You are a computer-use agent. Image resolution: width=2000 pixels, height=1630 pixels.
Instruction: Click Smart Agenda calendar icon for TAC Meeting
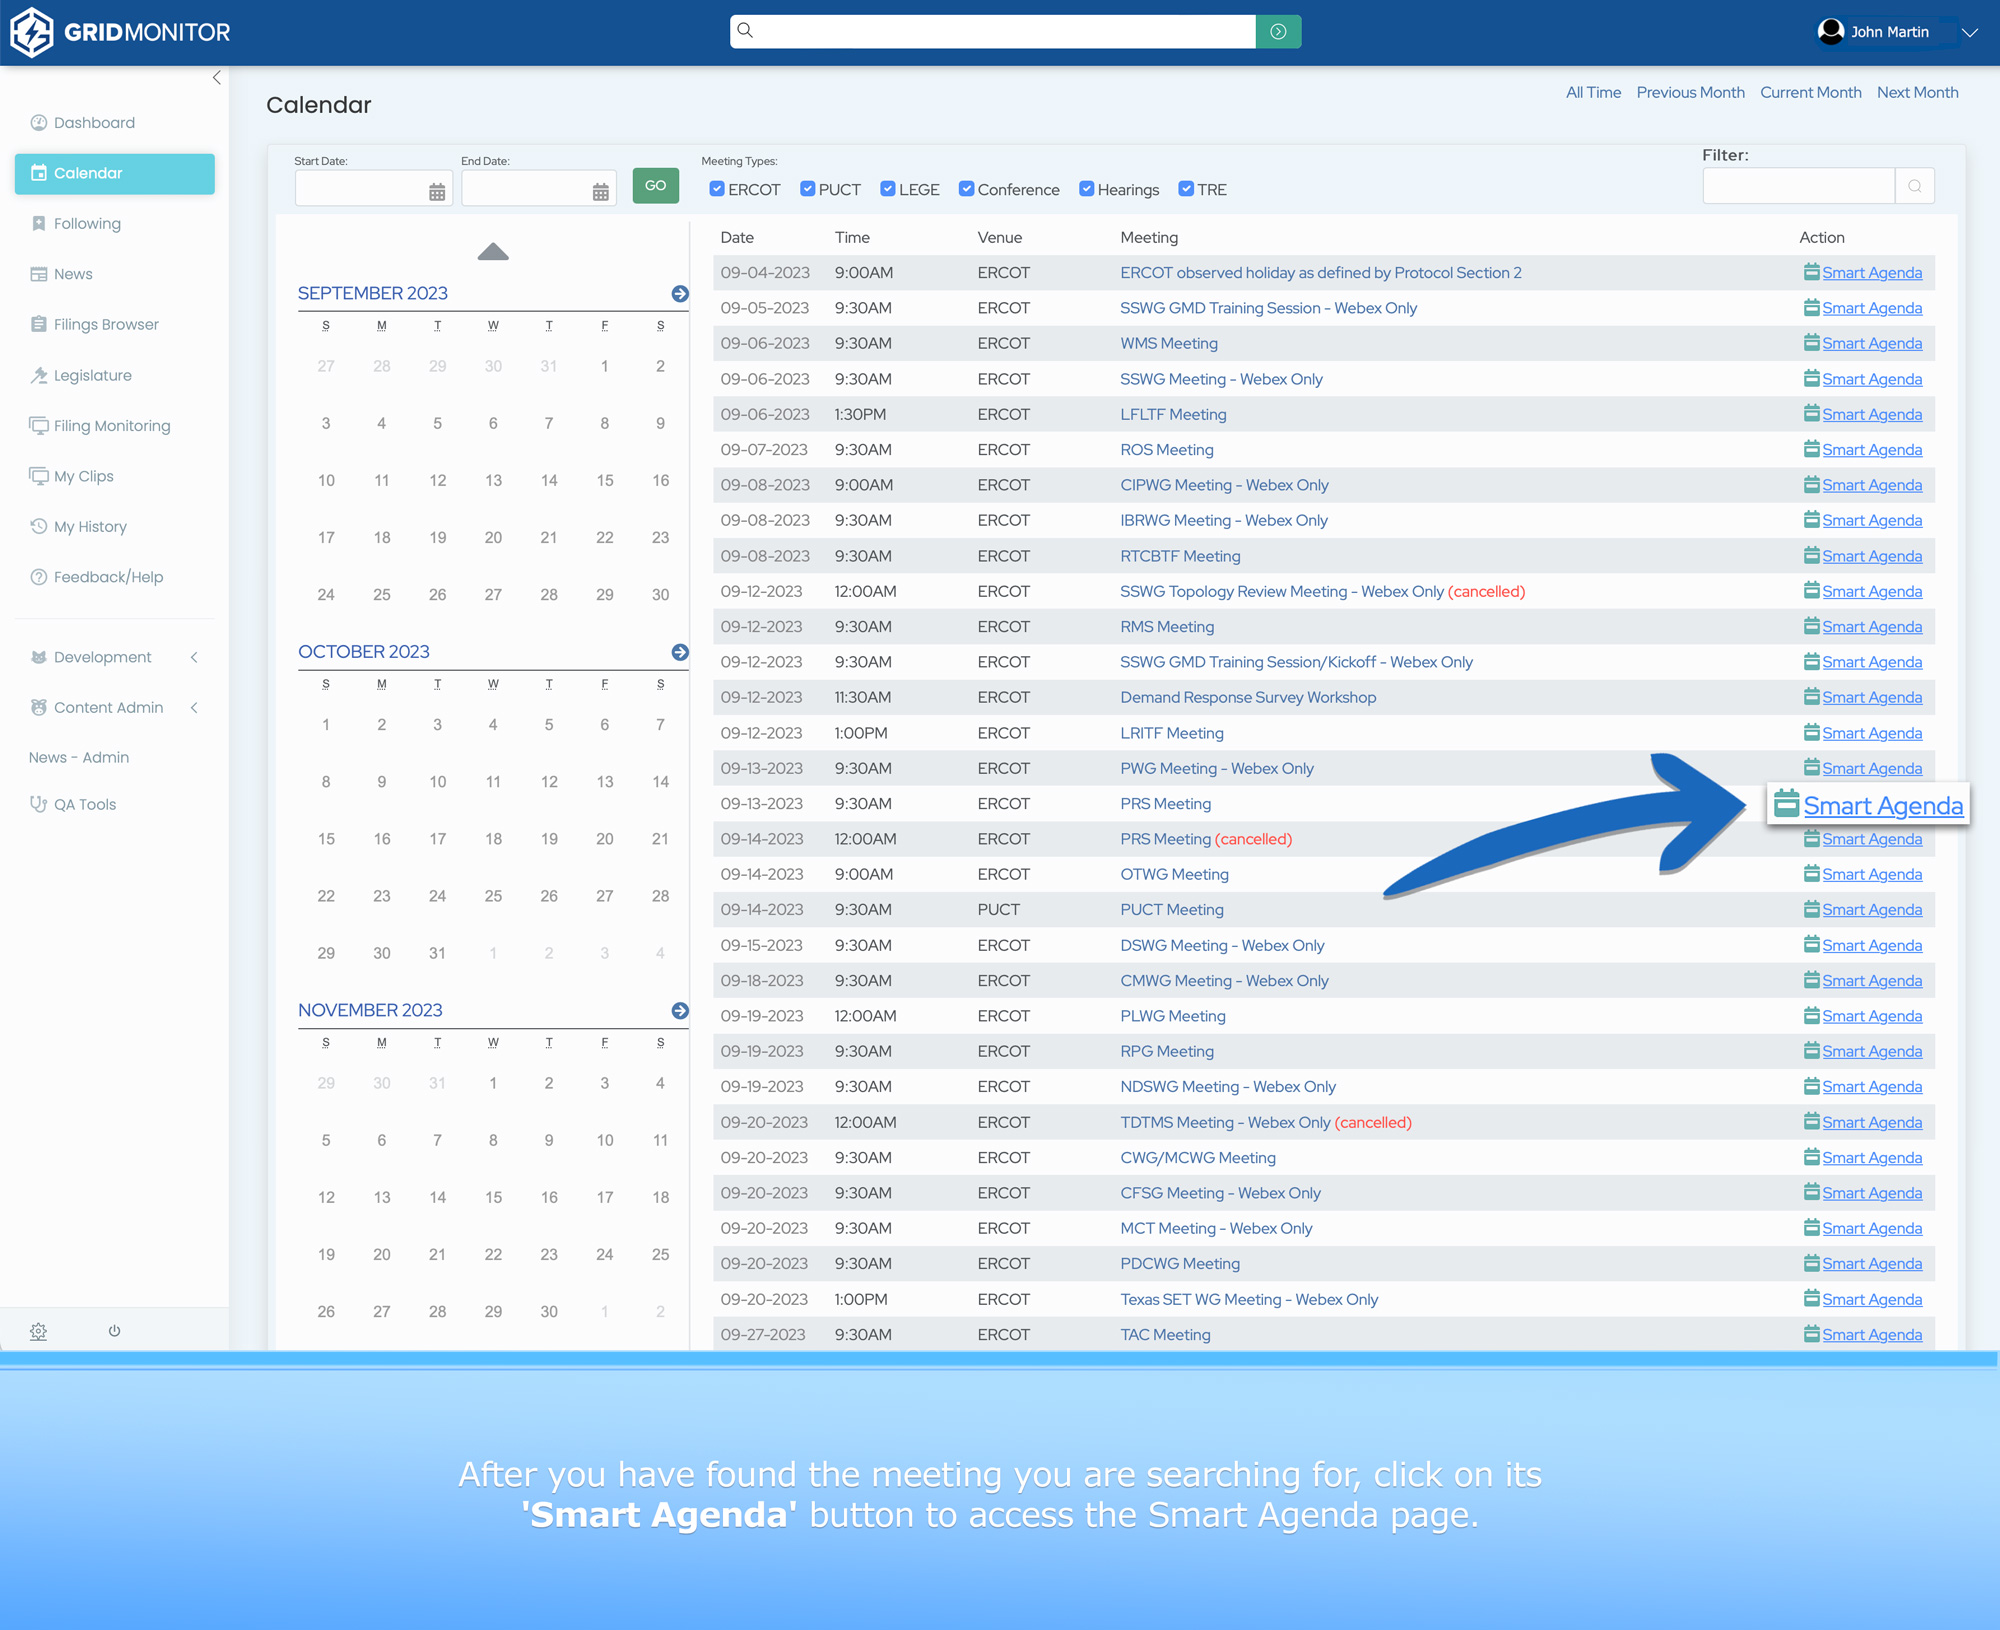tap(1811, 1334)
